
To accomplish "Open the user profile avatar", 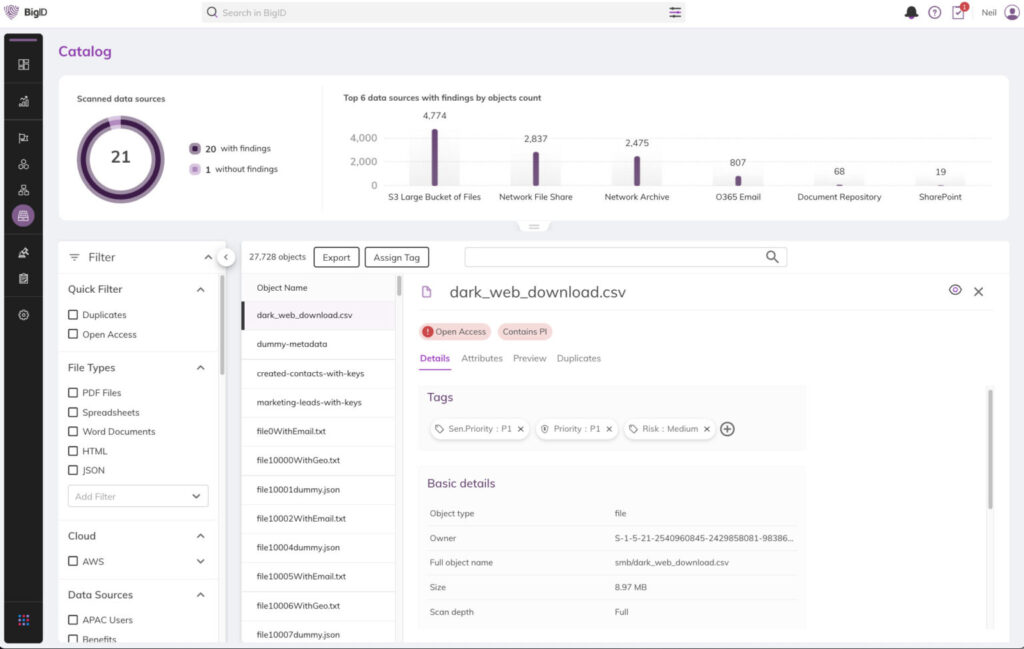I will [1012, 12].
